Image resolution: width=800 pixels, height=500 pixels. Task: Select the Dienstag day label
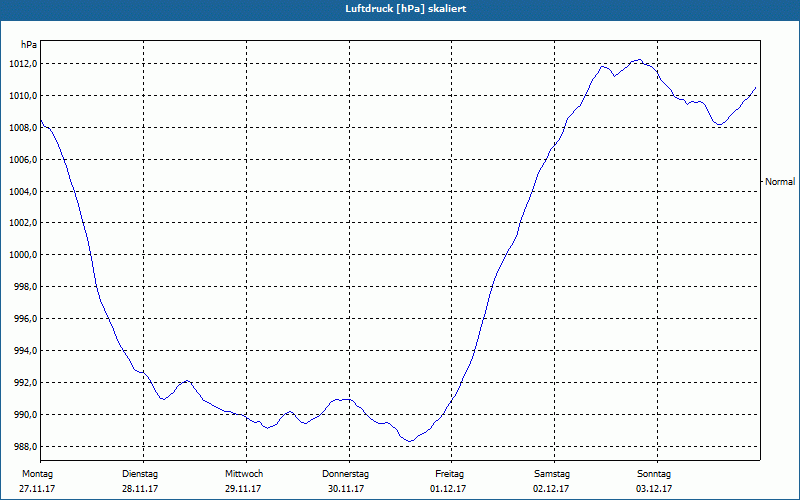(x=140, y=474)
